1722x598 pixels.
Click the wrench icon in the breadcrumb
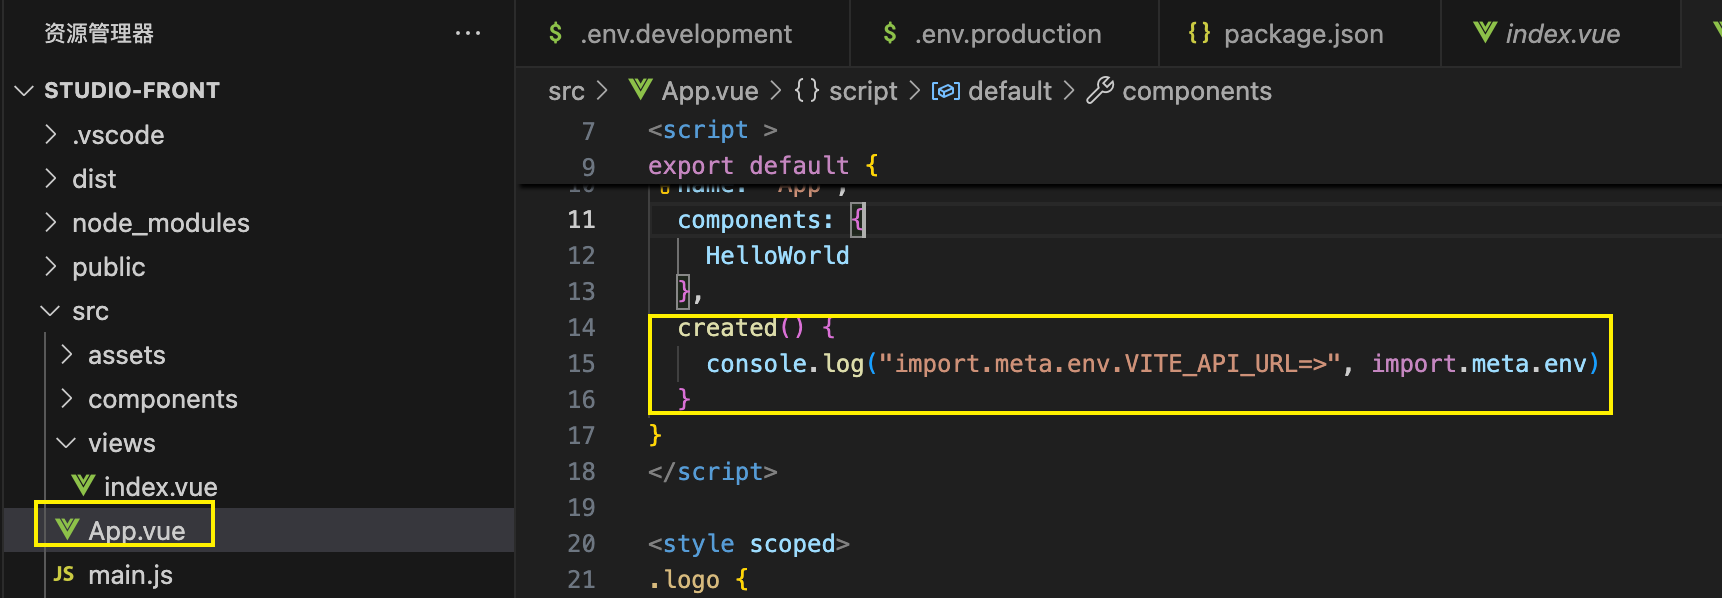pos(1100,90)
